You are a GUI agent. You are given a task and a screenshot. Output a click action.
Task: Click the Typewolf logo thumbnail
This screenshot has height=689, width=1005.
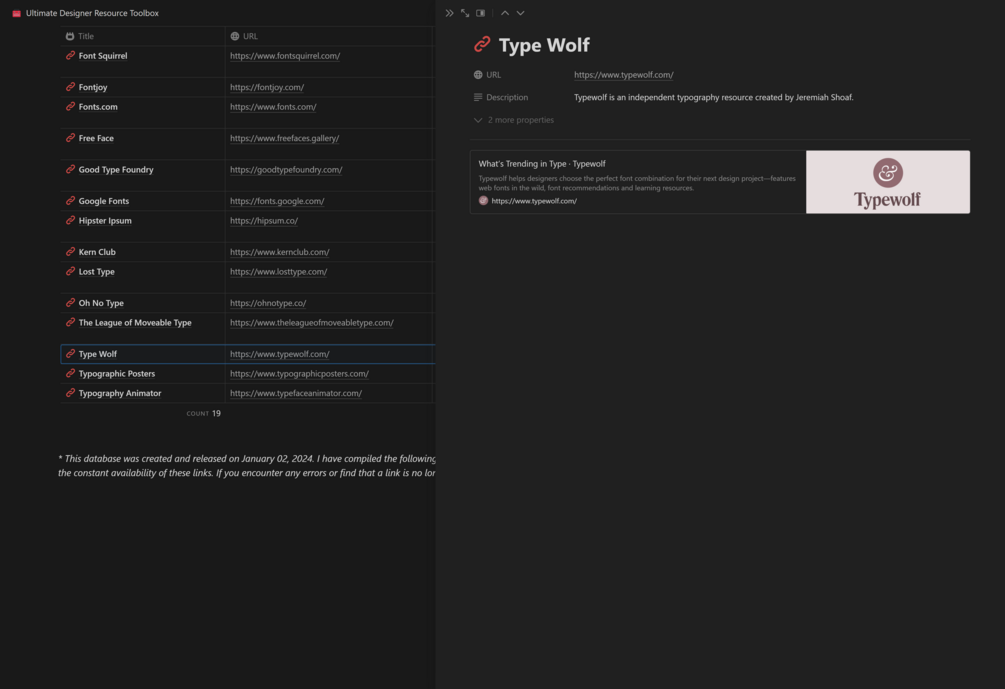coord(888,182)
